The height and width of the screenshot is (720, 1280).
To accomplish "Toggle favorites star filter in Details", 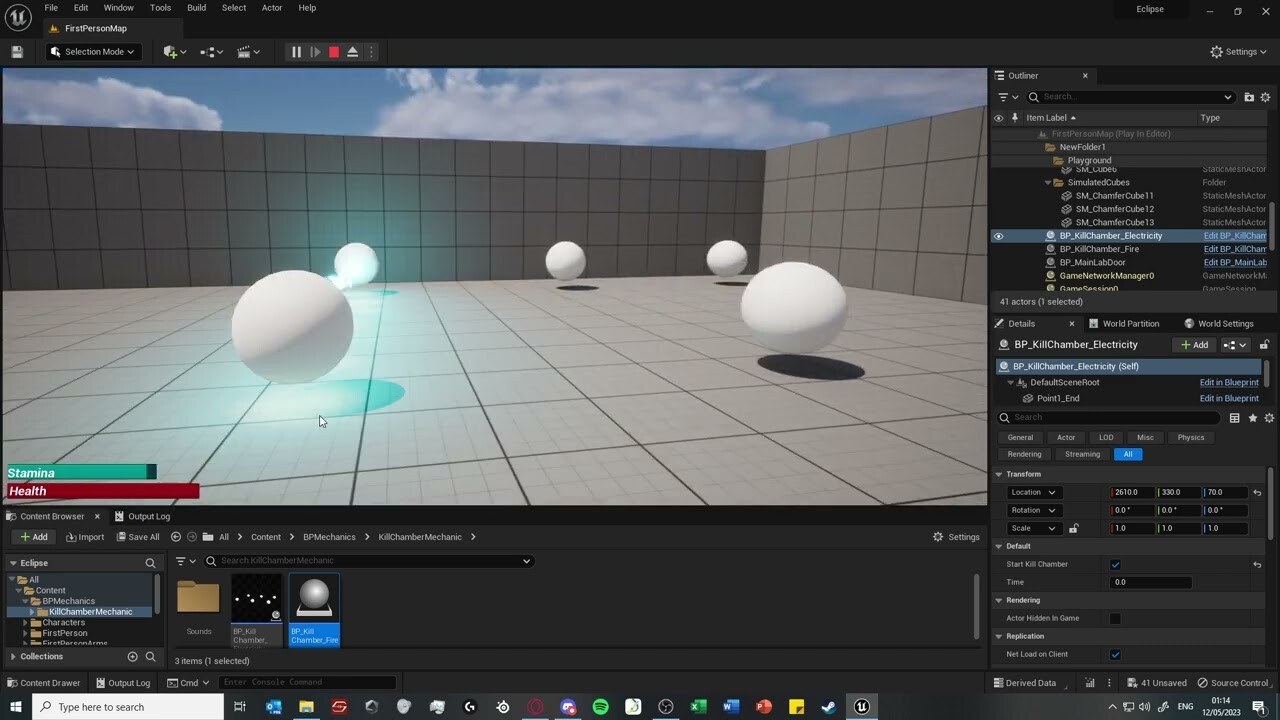I will point(1252,418).
